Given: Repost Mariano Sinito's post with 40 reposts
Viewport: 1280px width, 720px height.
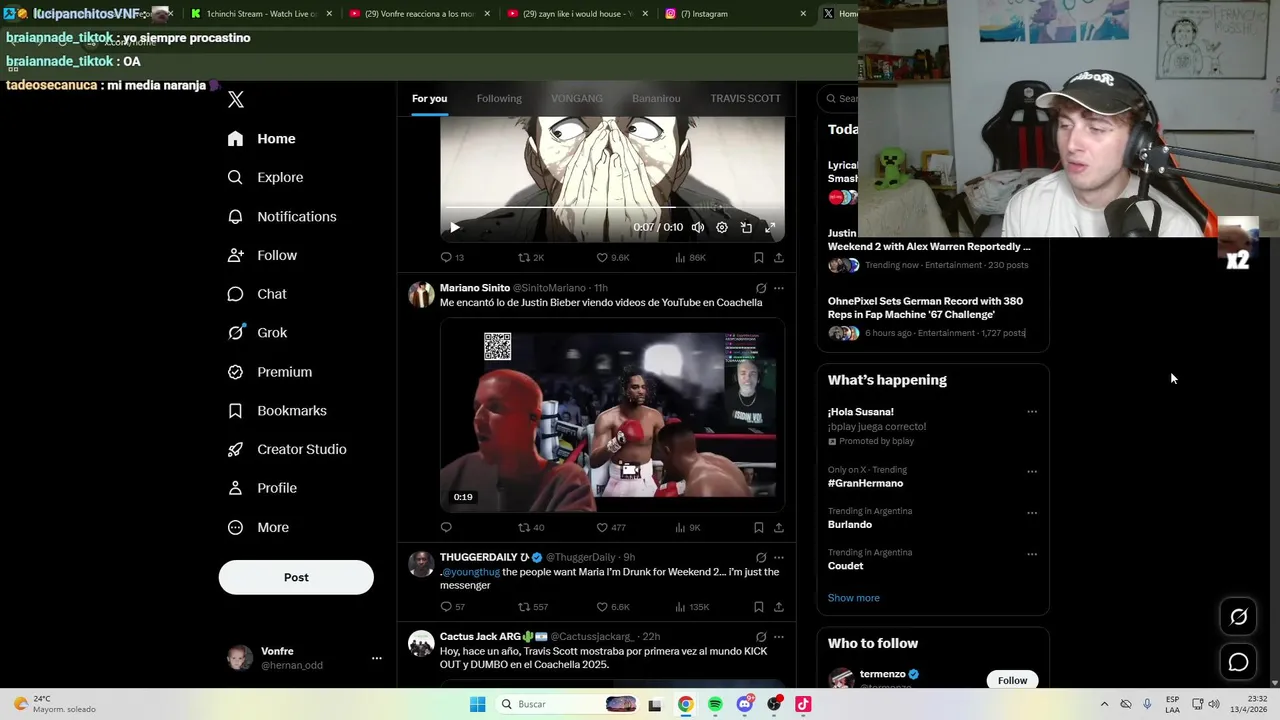Looking at the screenshot, I should tap(531, 527).
